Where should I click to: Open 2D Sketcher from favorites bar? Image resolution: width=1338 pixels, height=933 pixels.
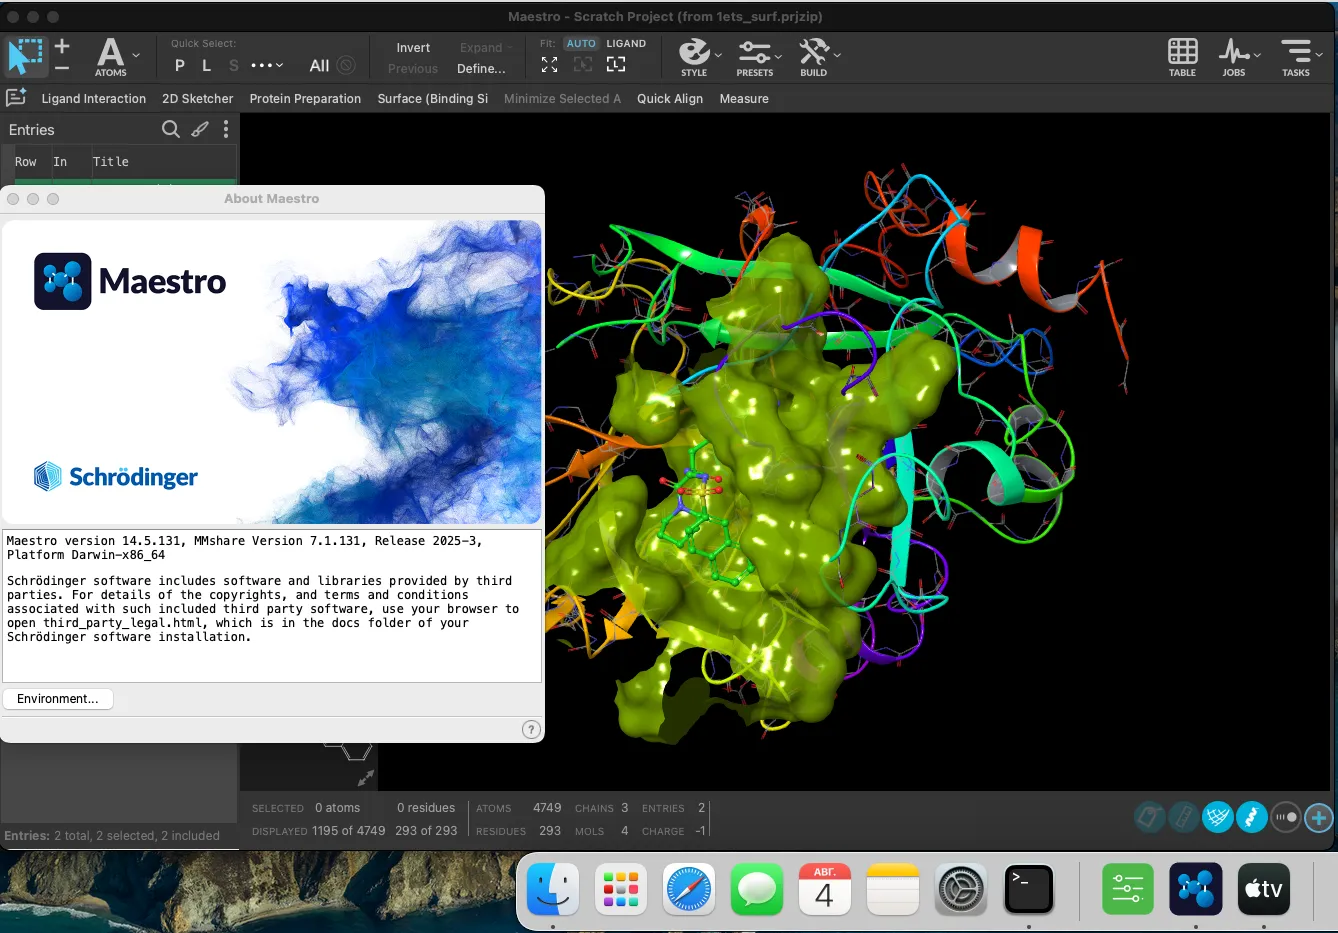[x=198, y=99]
